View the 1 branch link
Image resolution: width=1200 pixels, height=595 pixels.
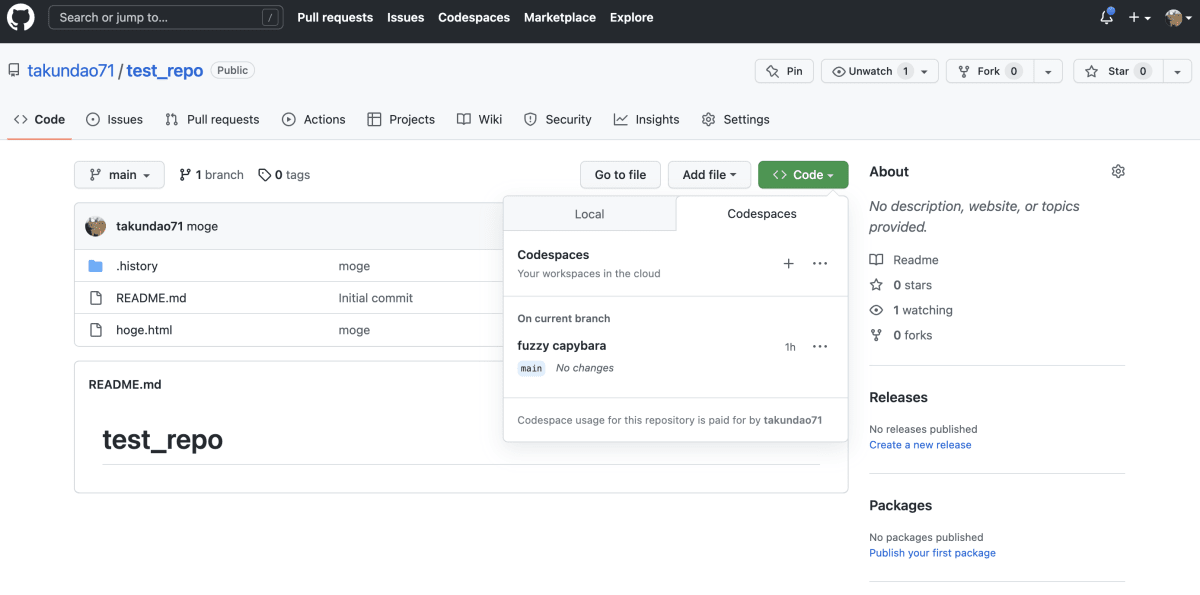211,174
